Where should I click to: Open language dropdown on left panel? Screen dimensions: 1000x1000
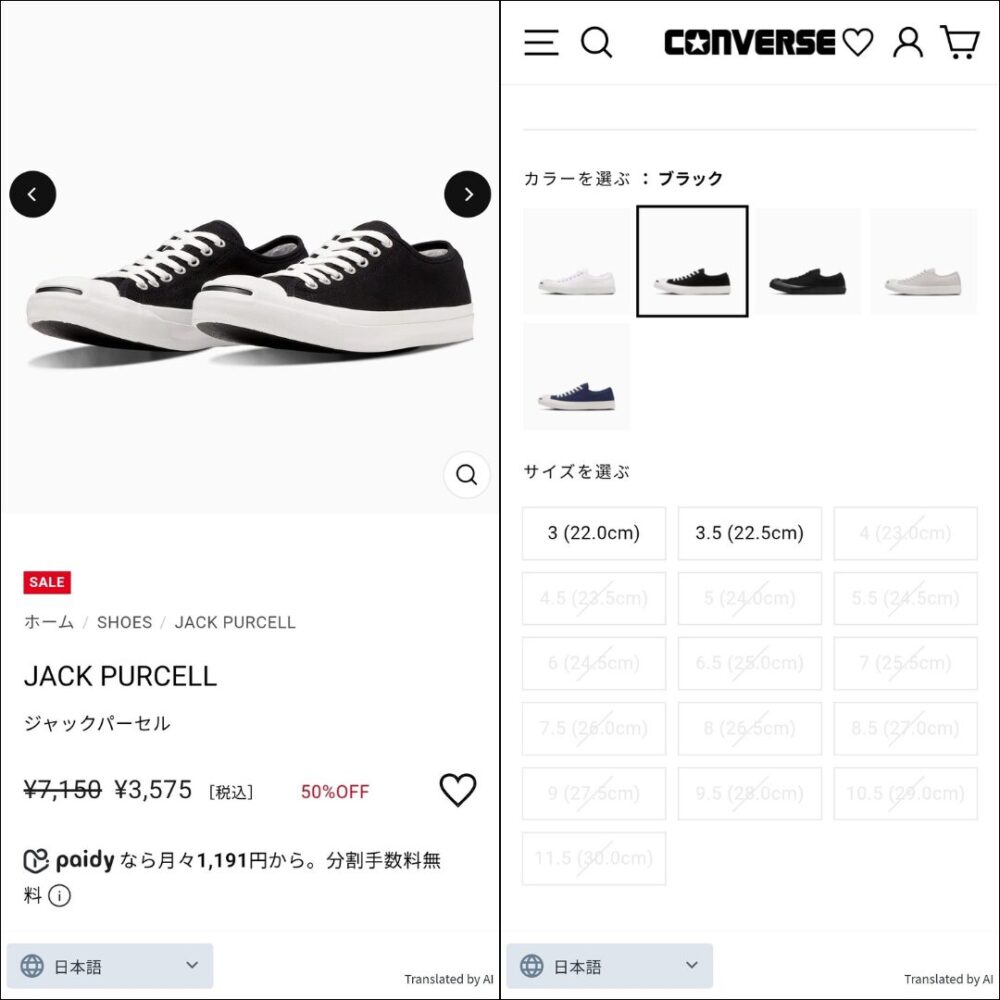(x=110, y=966)
